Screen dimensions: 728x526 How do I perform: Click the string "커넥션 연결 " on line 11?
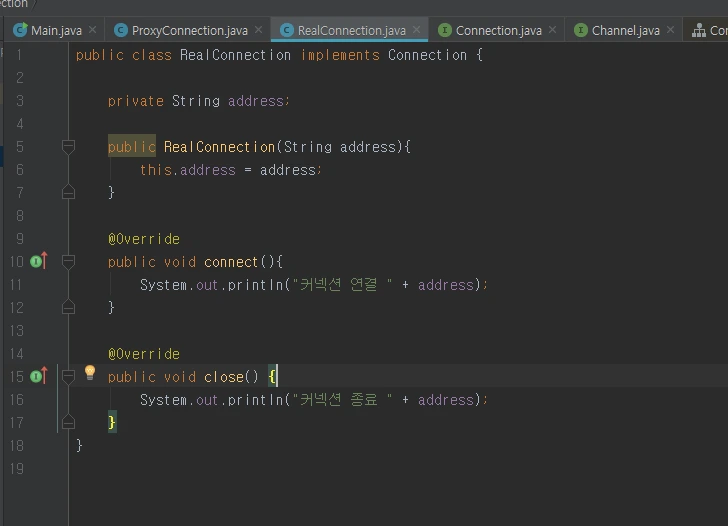(342, 284)
